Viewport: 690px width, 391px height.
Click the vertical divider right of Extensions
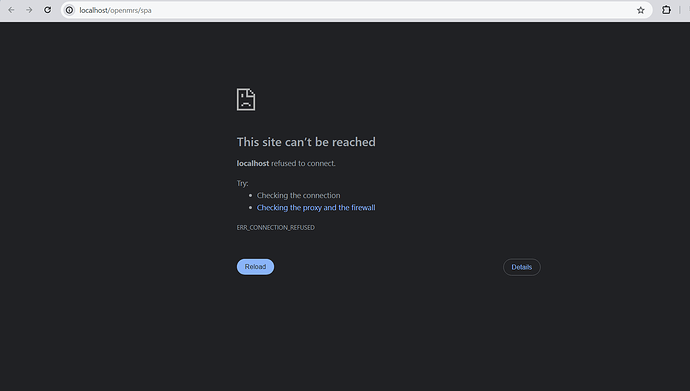(680, 10)
